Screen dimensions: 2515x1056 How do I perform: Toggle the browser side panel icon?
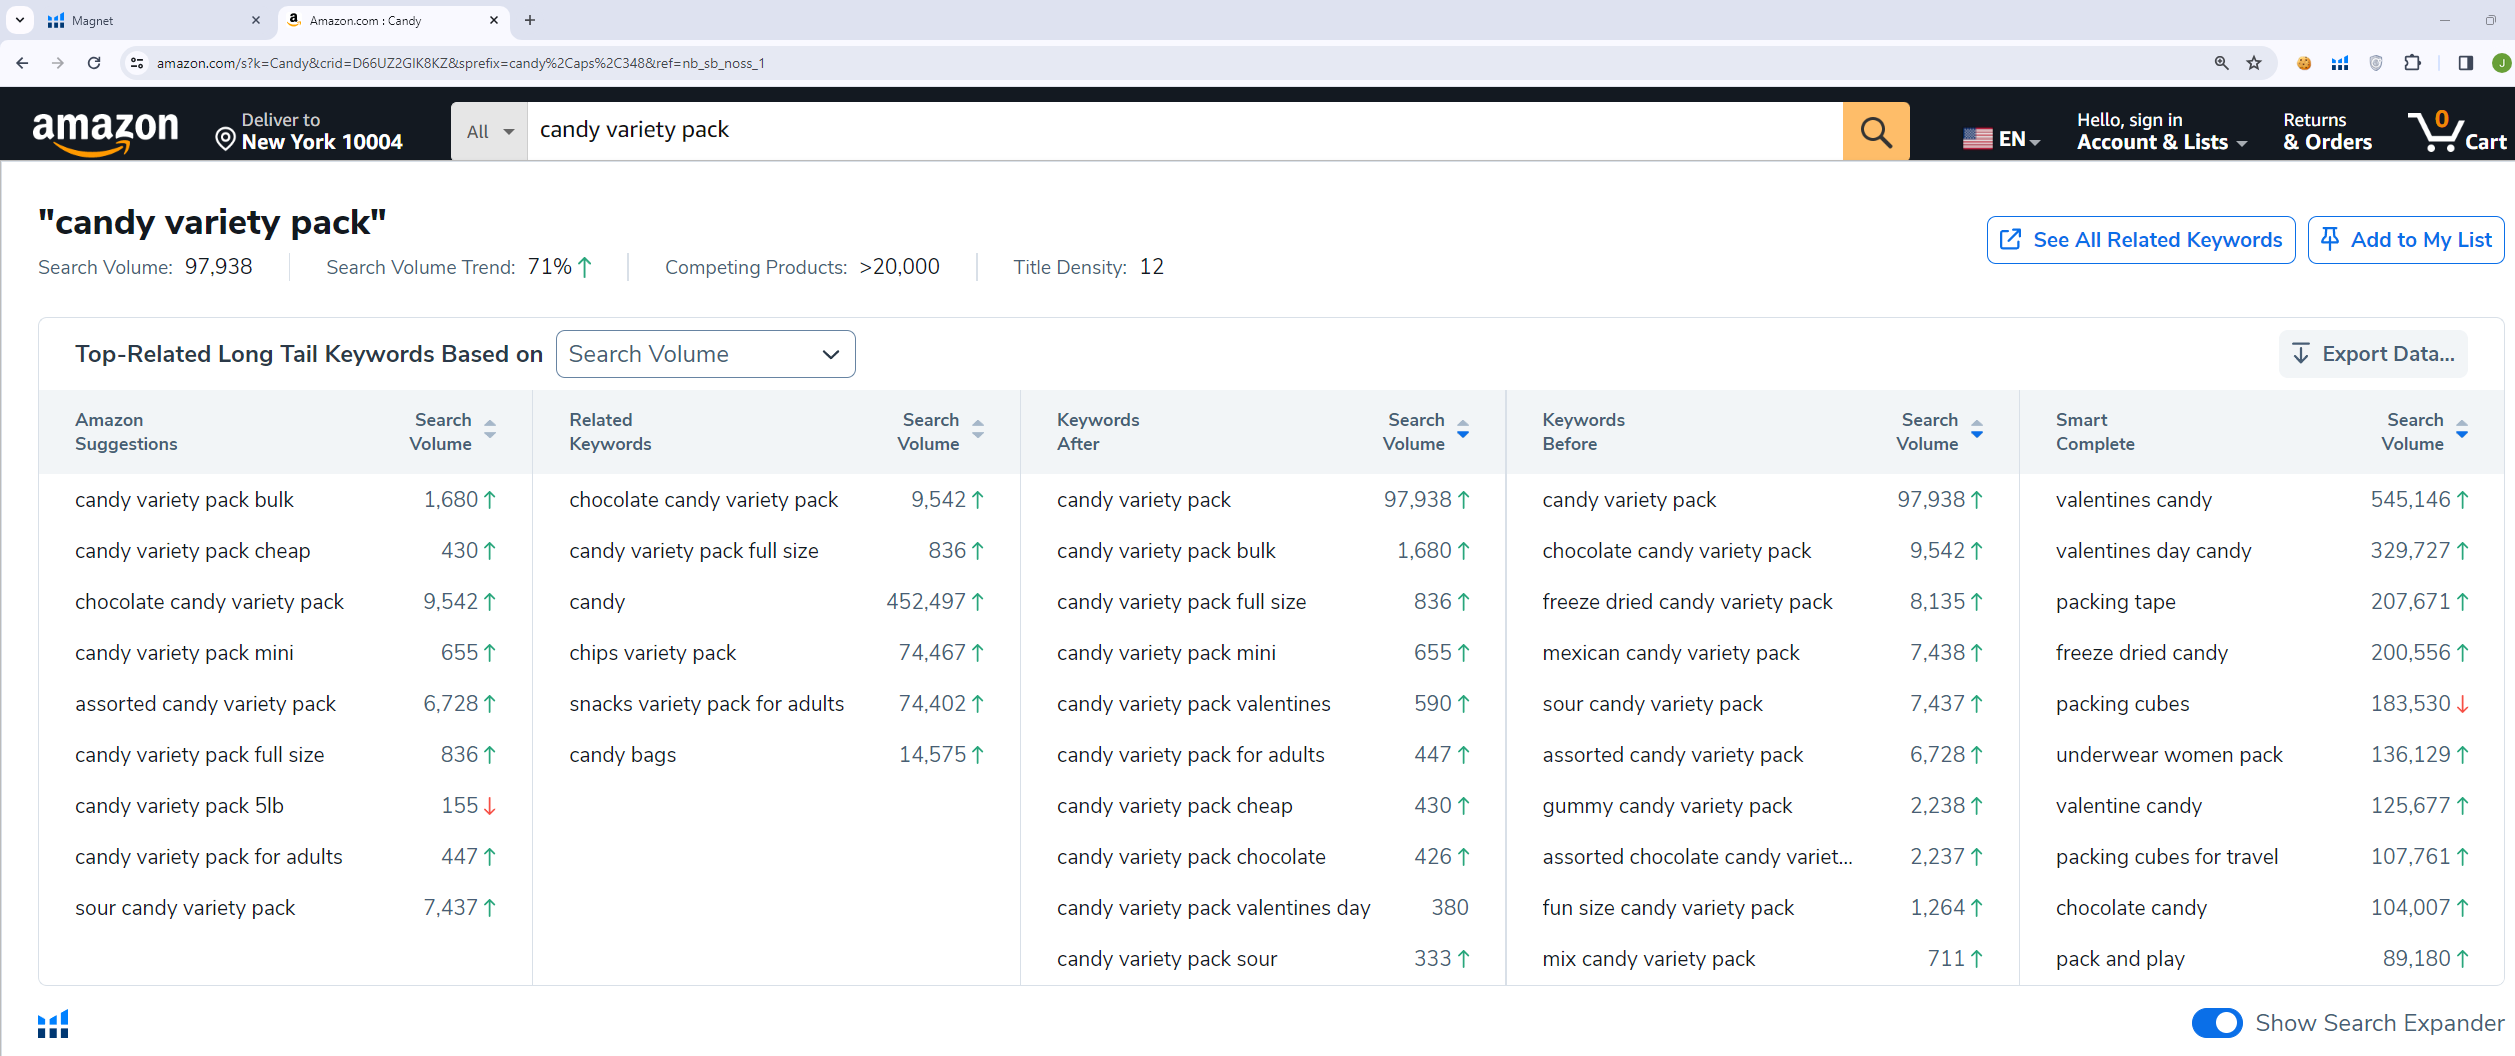pyautogui.click(x=2465, y=63)
